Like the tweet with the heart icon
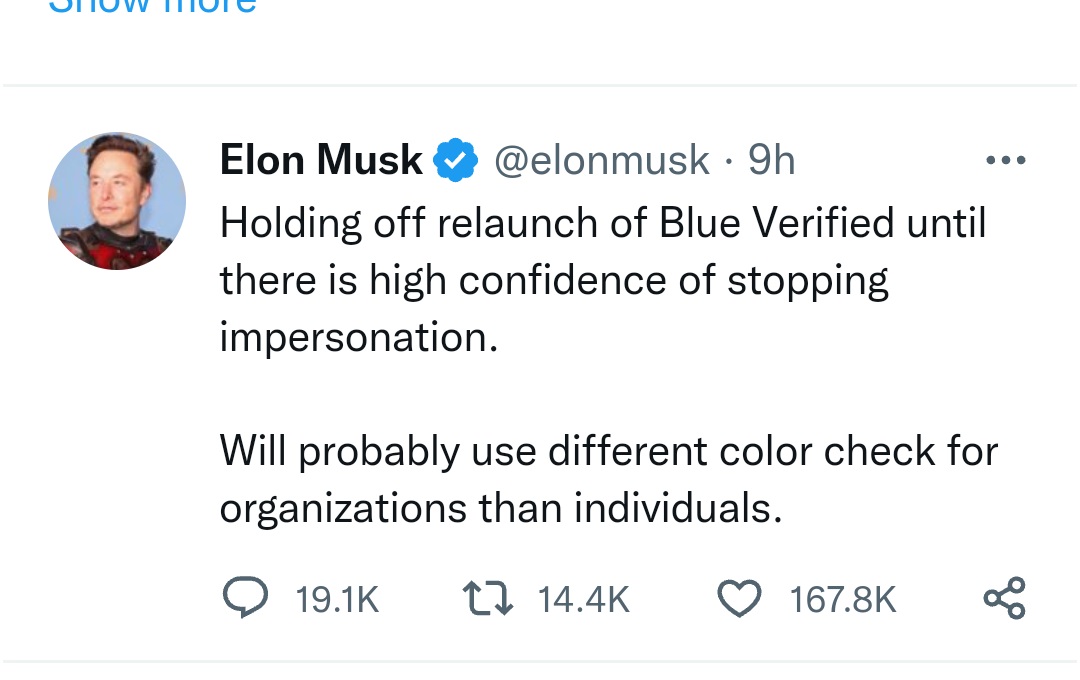Image resolution: width=1080 pixels, height=680 pixels. 740,599
